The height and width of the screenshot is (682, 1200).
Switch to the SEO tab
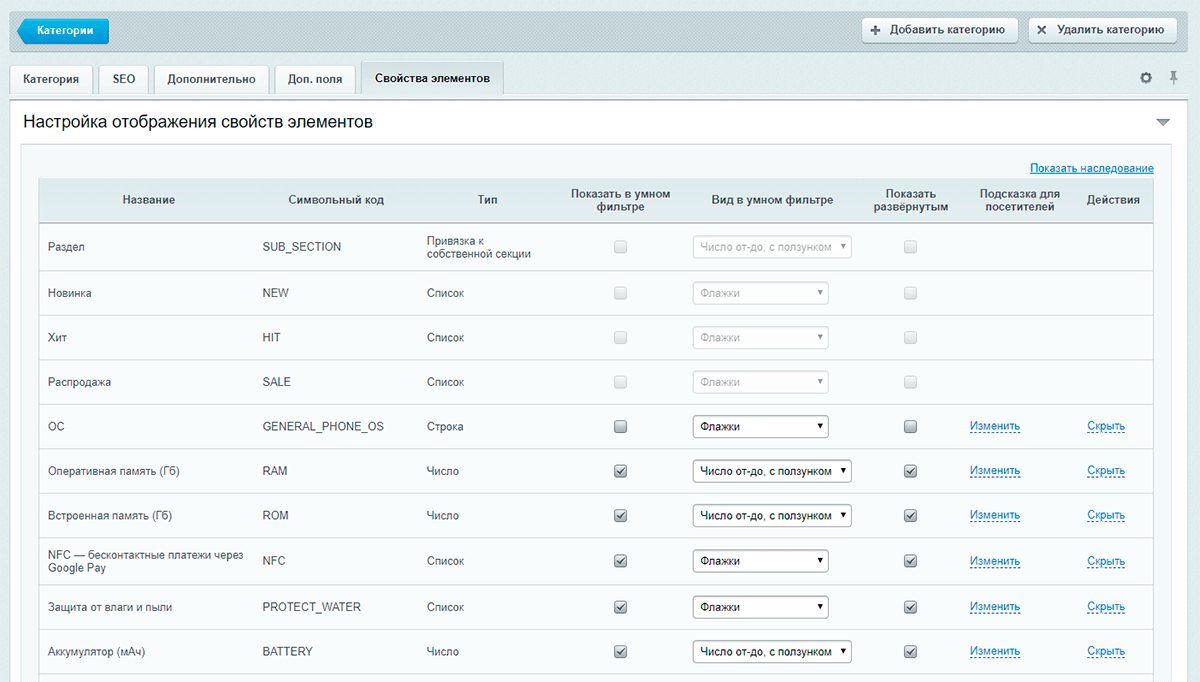click(x=124, y=79)
